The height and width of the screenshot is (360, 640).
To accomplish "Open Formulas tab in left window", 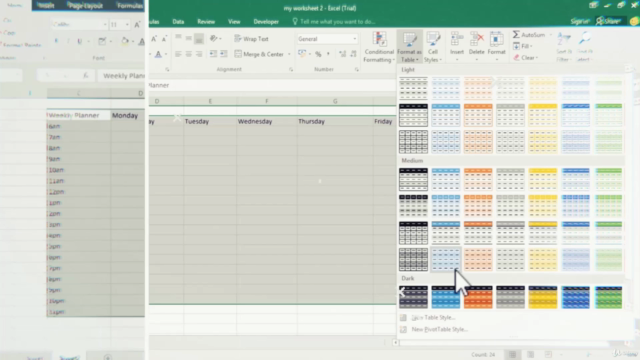I will pos(130,6).
